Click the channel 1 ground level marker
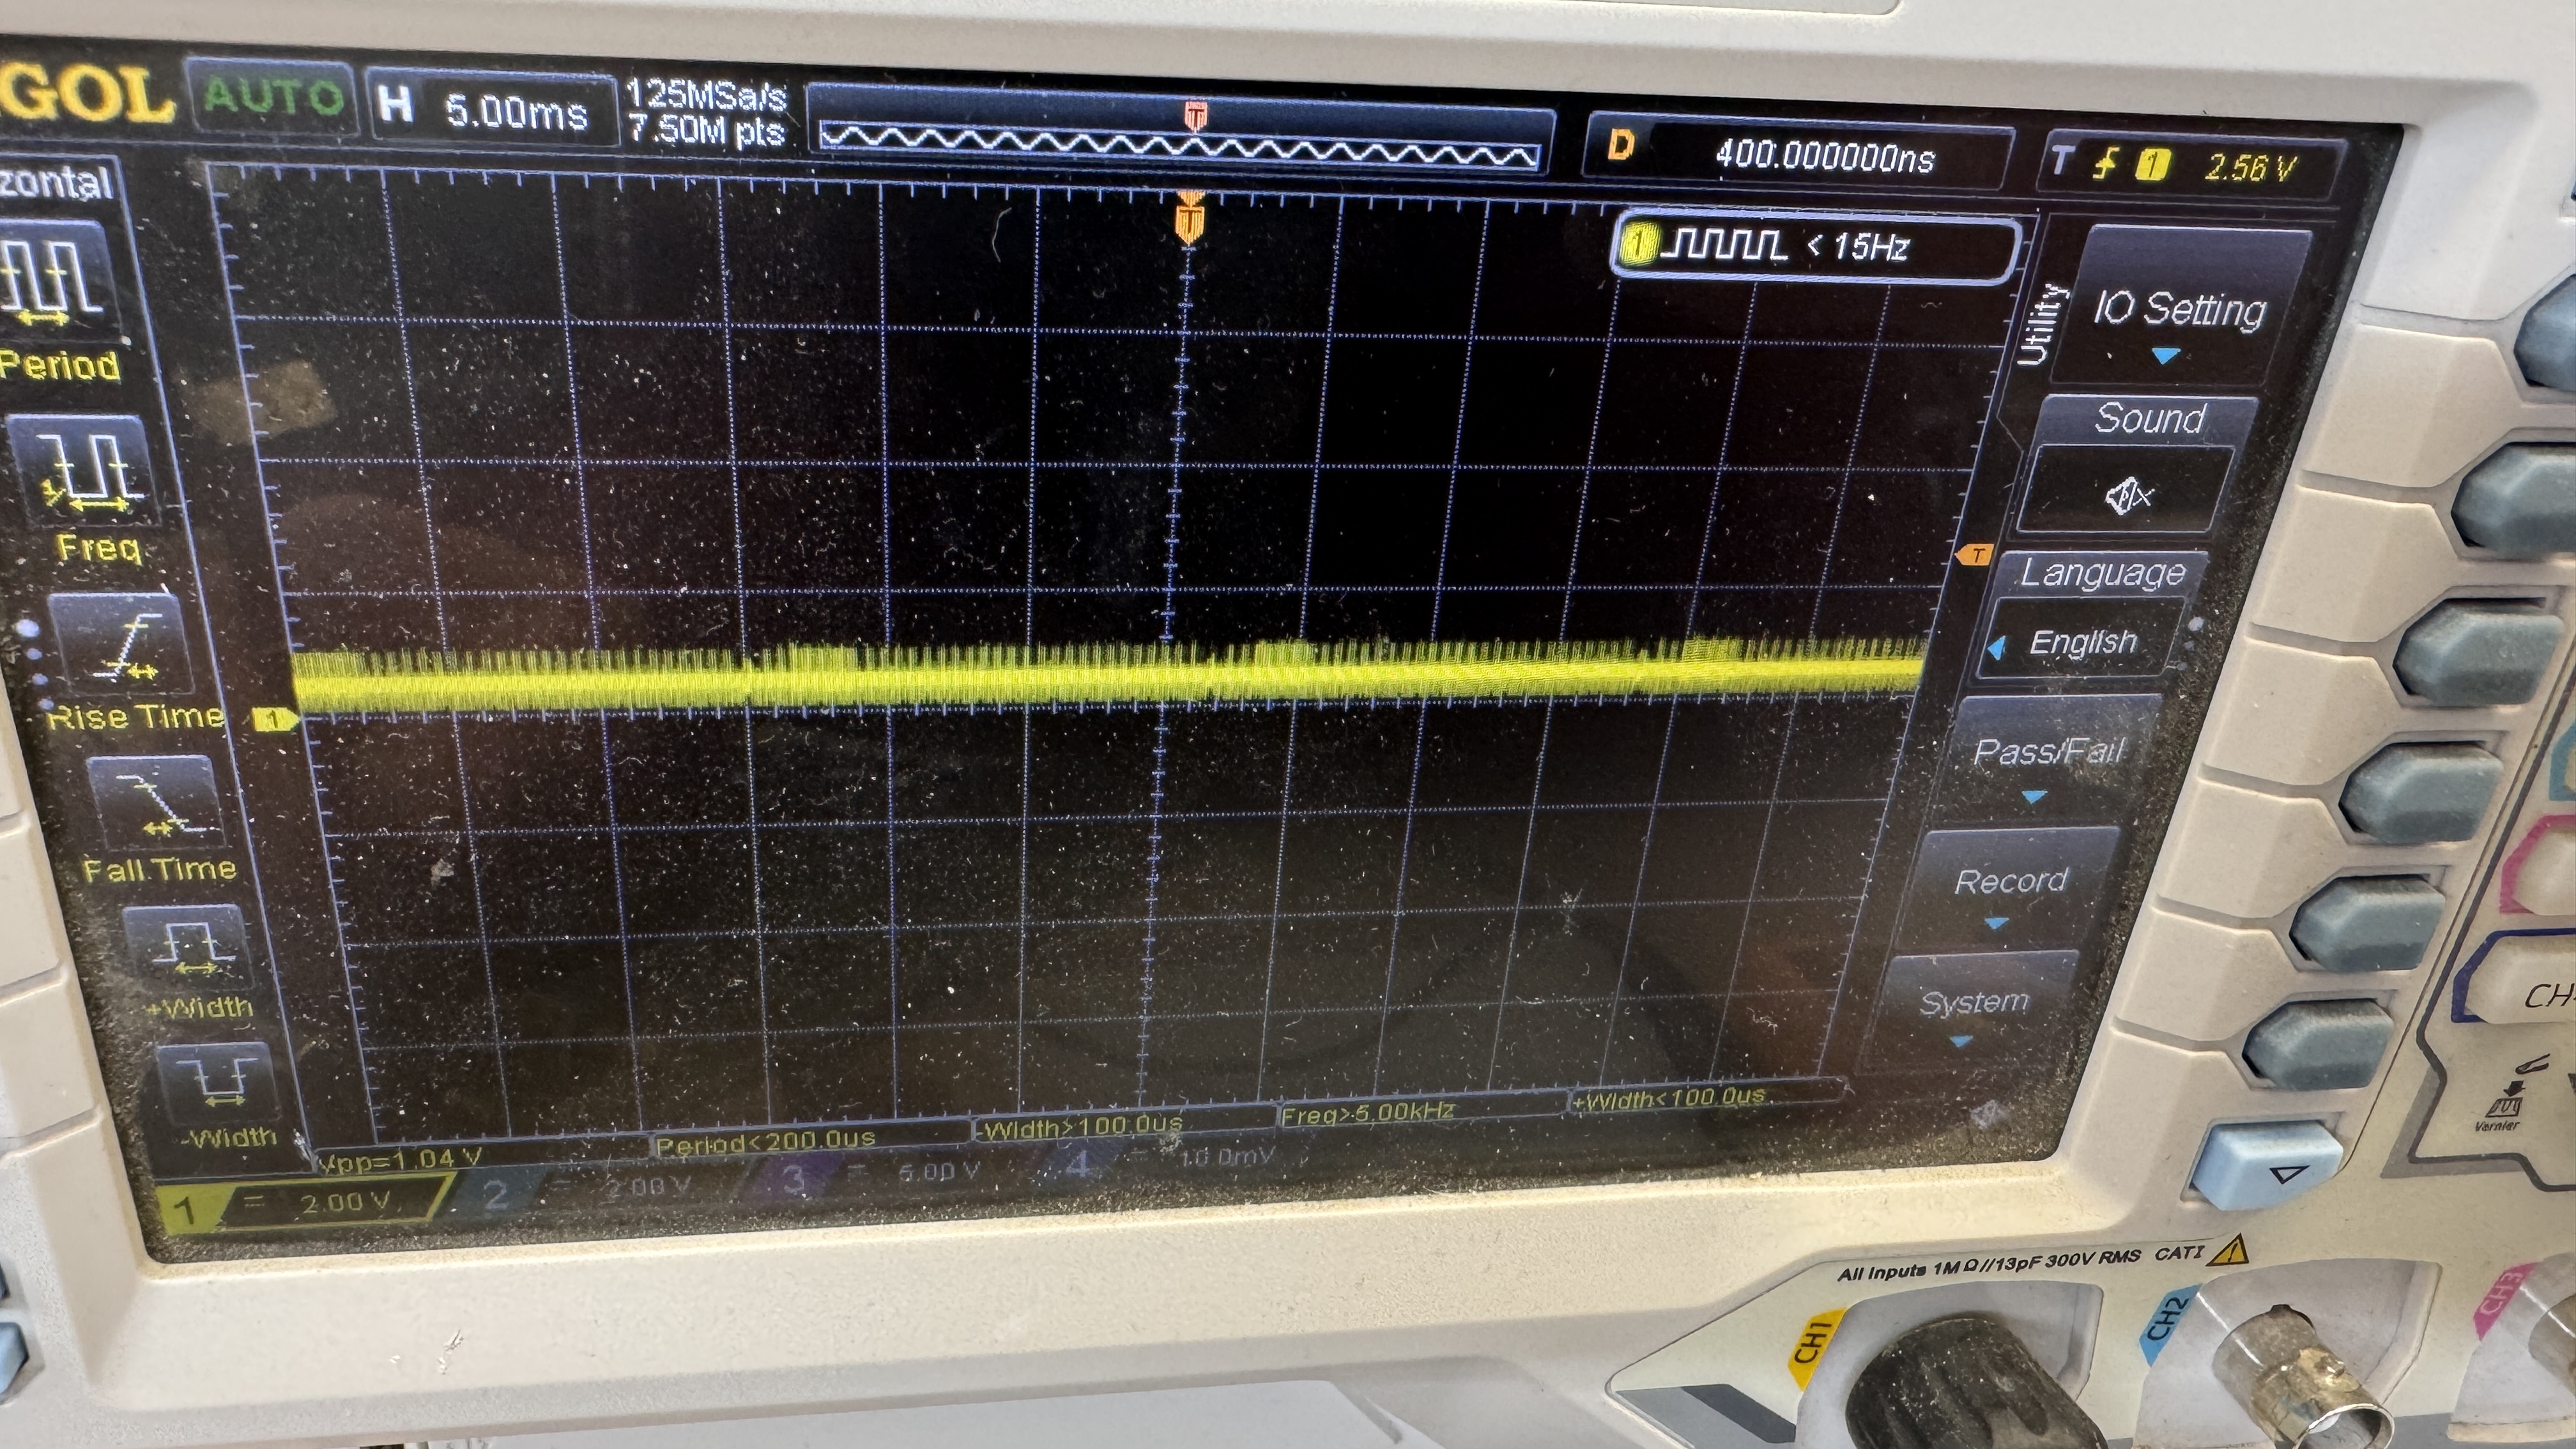 pos(274,718)
